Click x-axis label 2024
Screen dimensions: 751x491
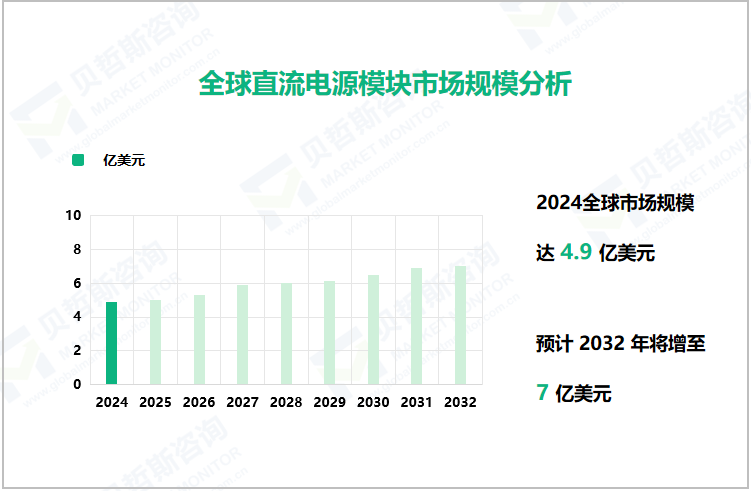112,402
